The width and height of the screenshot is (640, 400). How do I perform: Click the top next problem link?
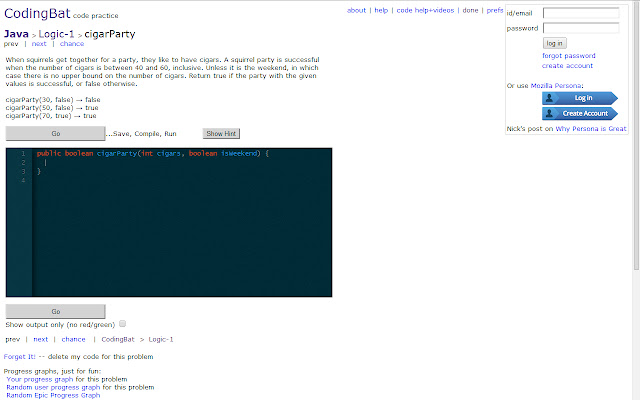pos(39,44)
